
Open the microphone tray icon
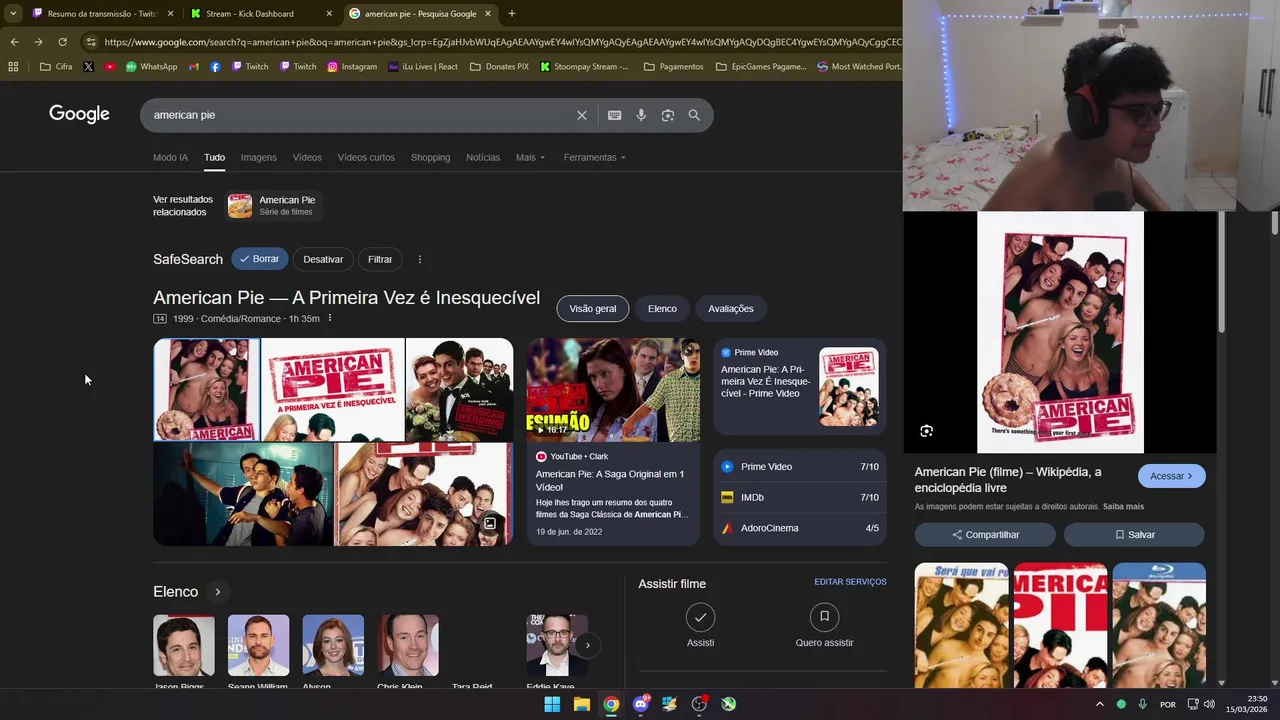click(x=1142, y=704)
